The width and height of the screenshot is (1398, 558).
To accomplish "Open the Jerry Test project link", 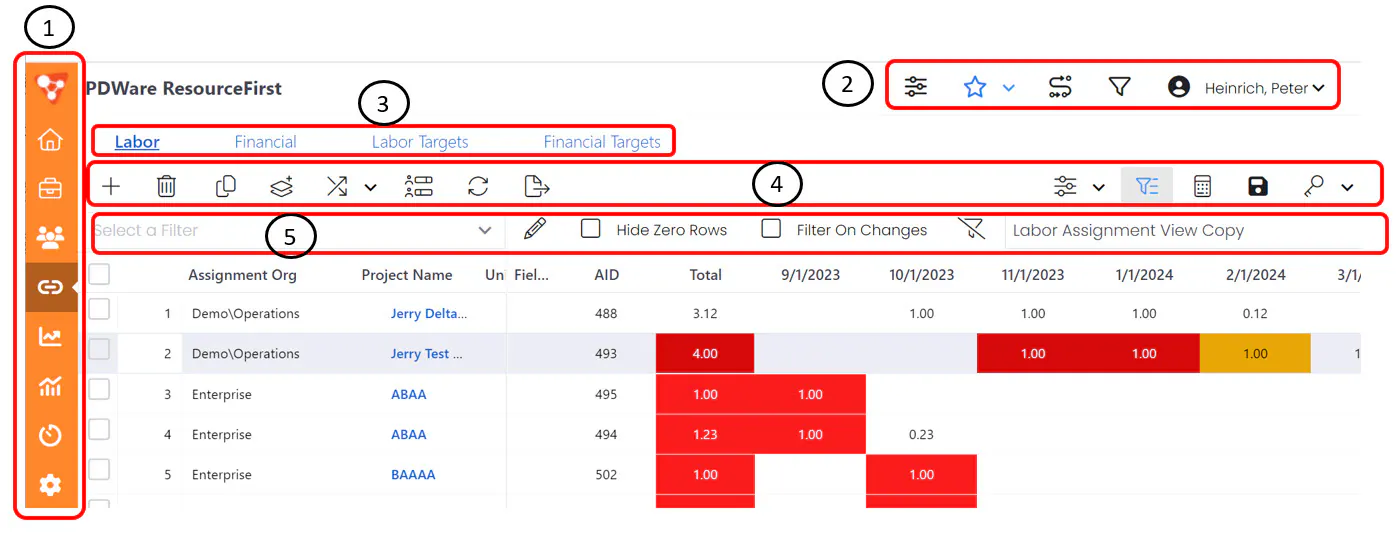I will 427,354.
